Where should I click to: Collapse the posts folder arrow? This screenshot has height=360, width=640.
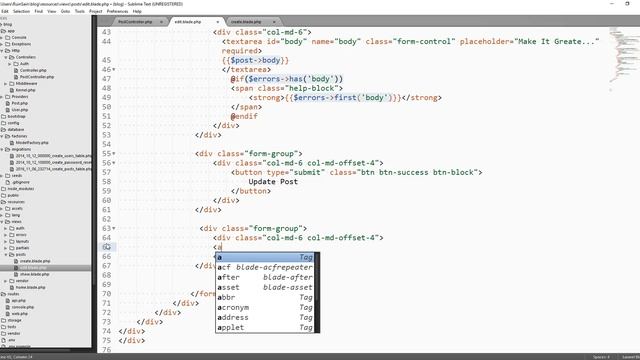(x=6, y=254)
